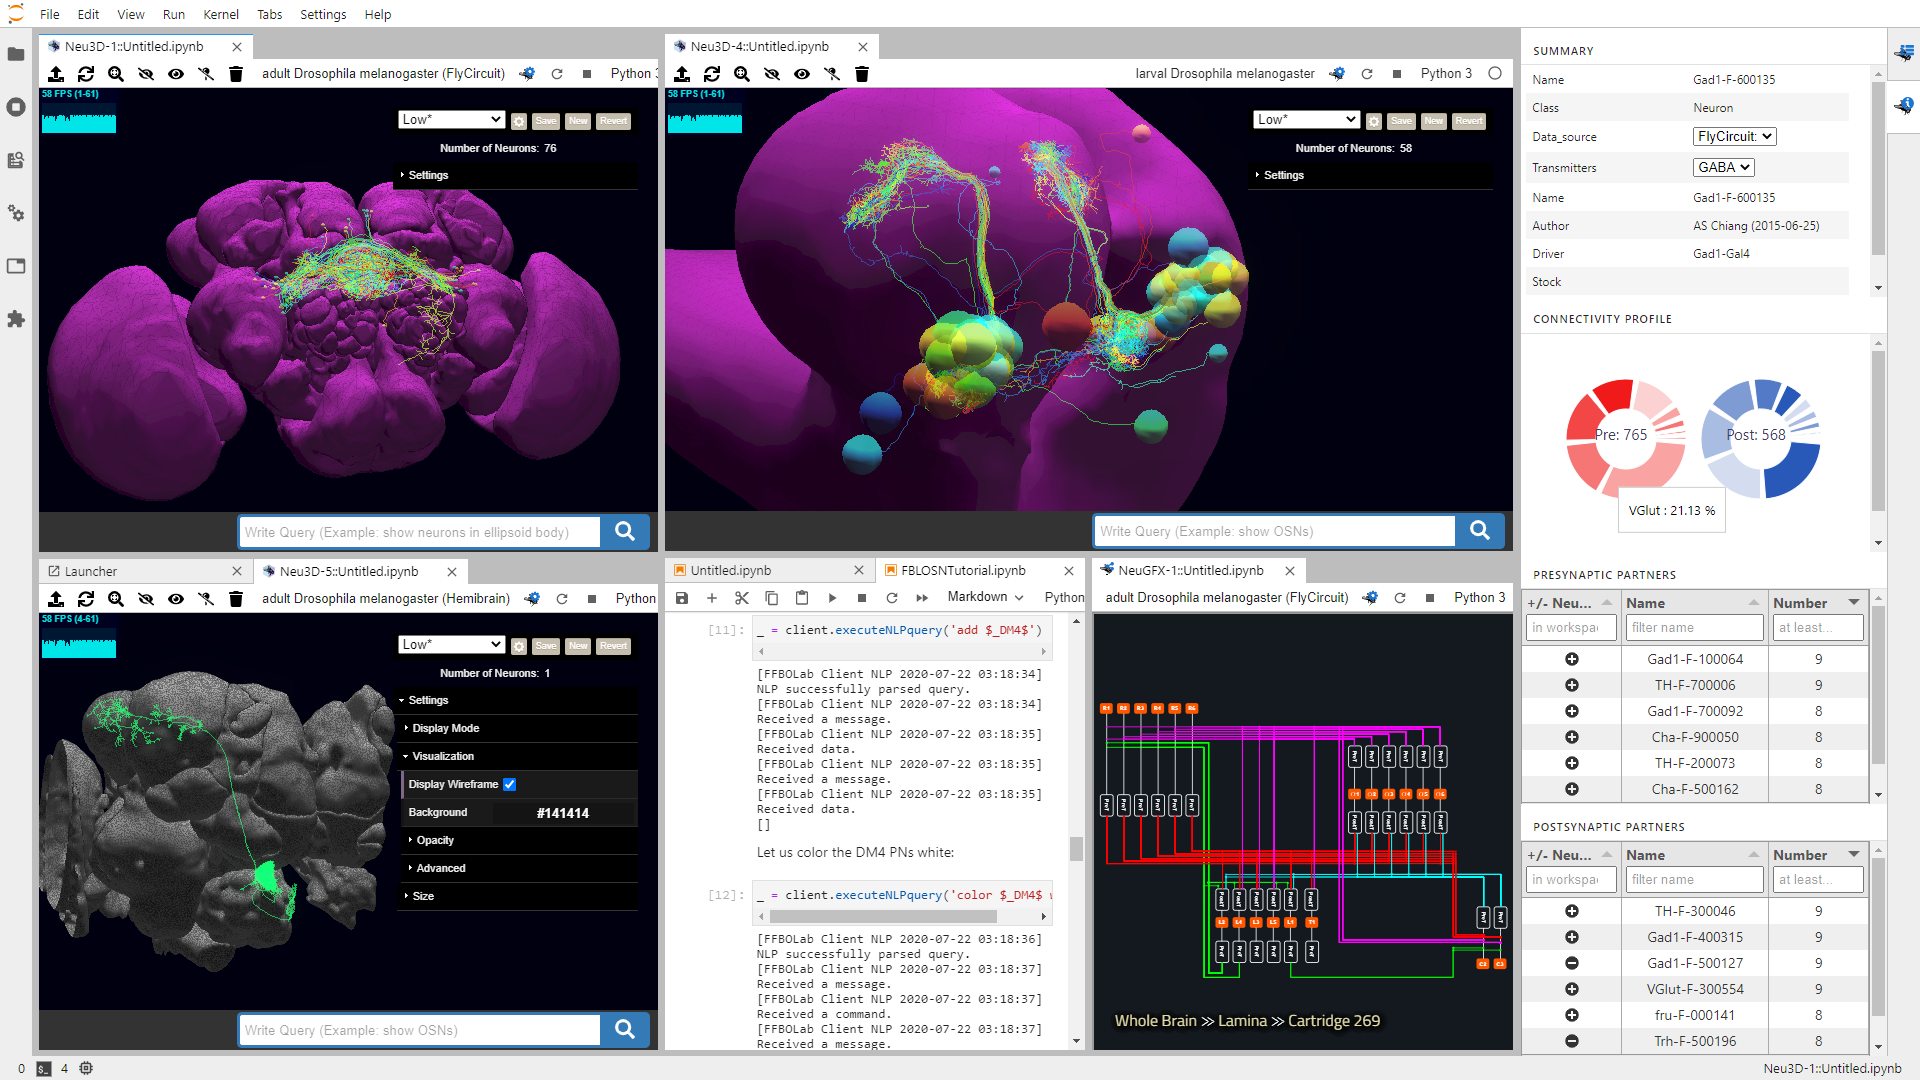Restart kernel in NeuGFX-1 toolbar

click(1400, 598)
